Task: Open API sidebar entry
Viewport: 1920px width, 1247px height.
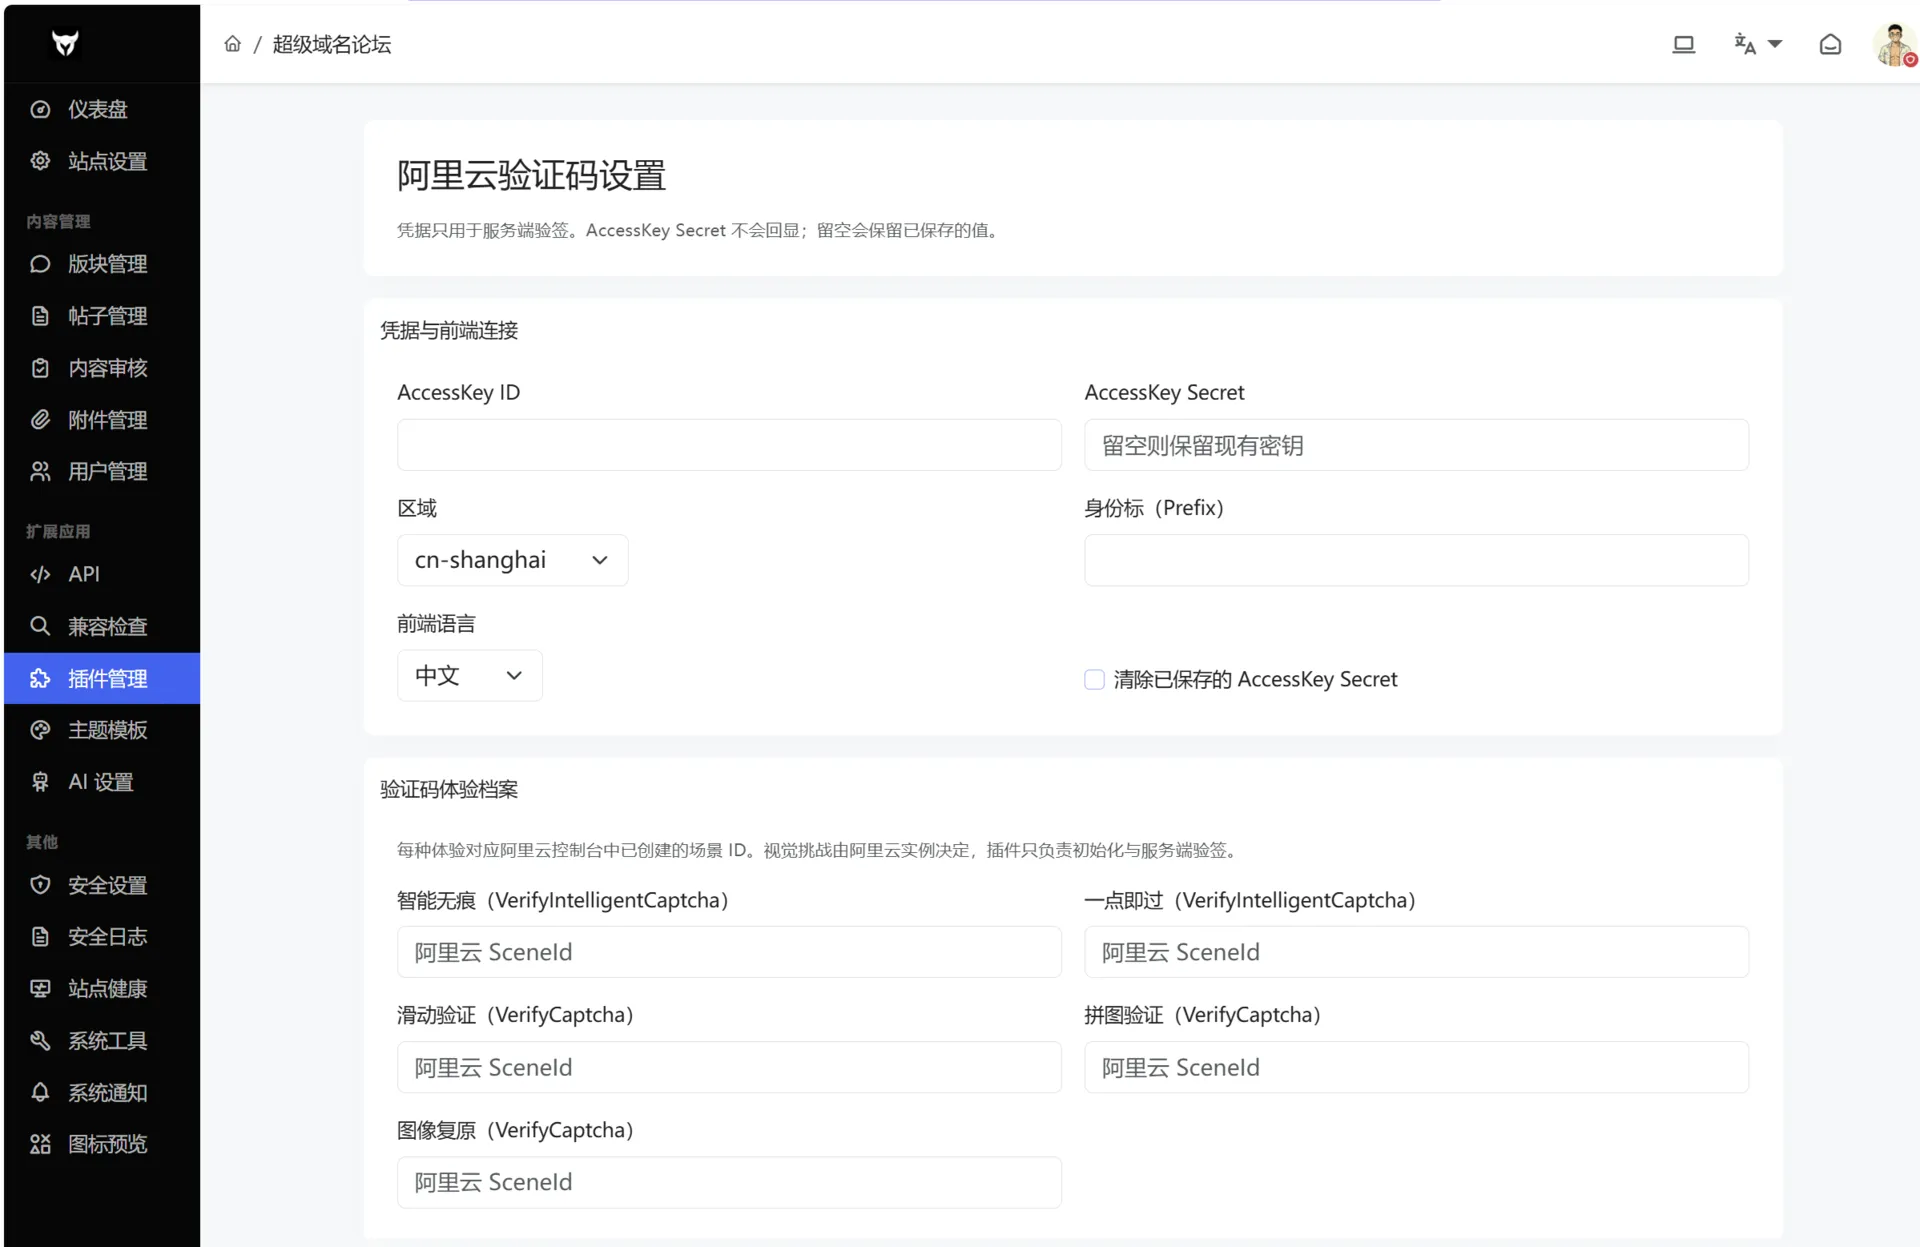Action: pyautogui.click(x=102, y=574)
